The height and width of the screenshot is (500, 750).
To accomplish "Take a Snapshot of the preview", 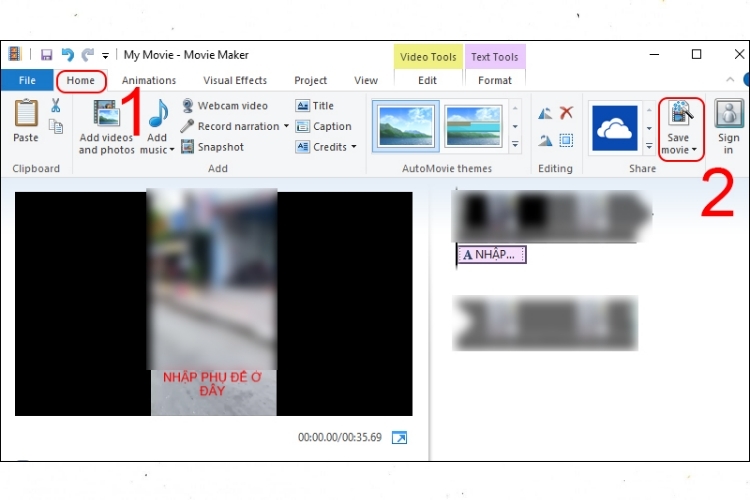I will 213,147.
